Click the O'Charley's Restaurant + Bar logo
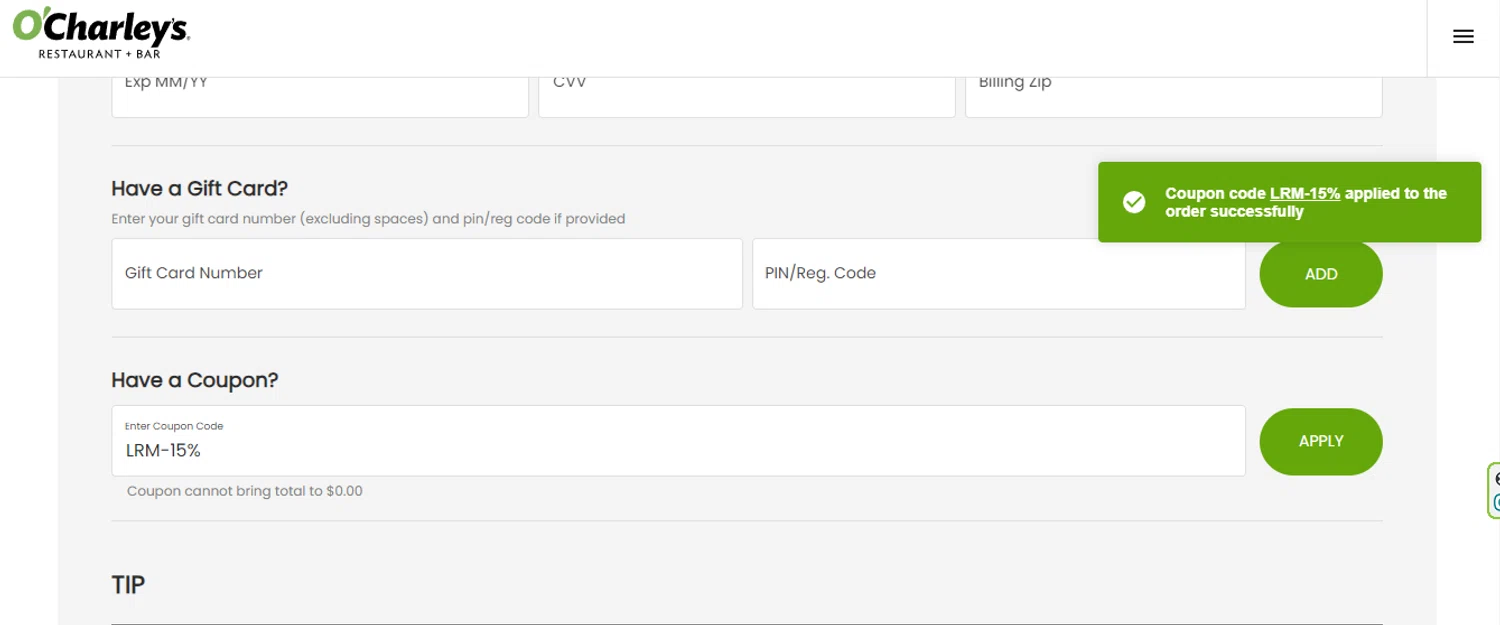1500x625 pixels. coord(100,34)
